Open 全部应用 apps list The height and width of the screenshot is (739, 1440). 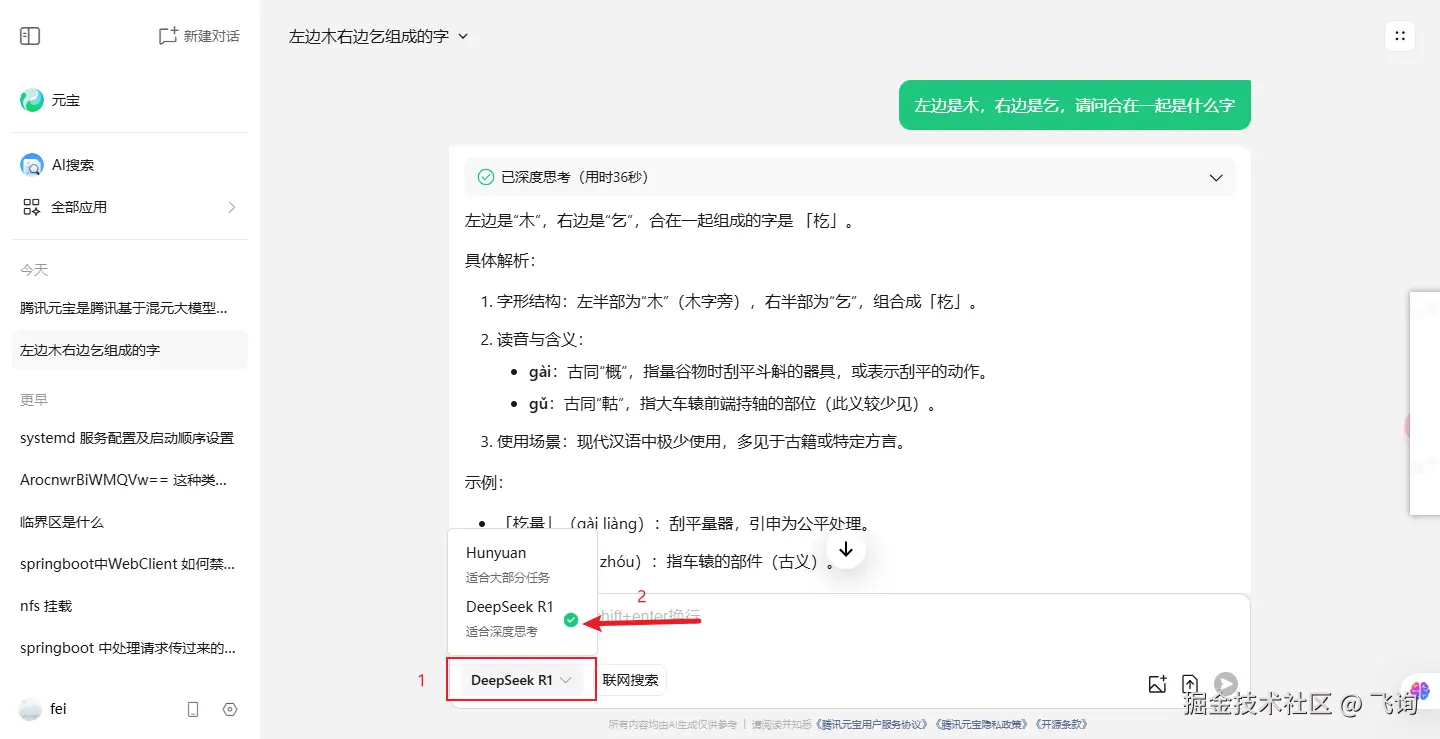[130, 207]
